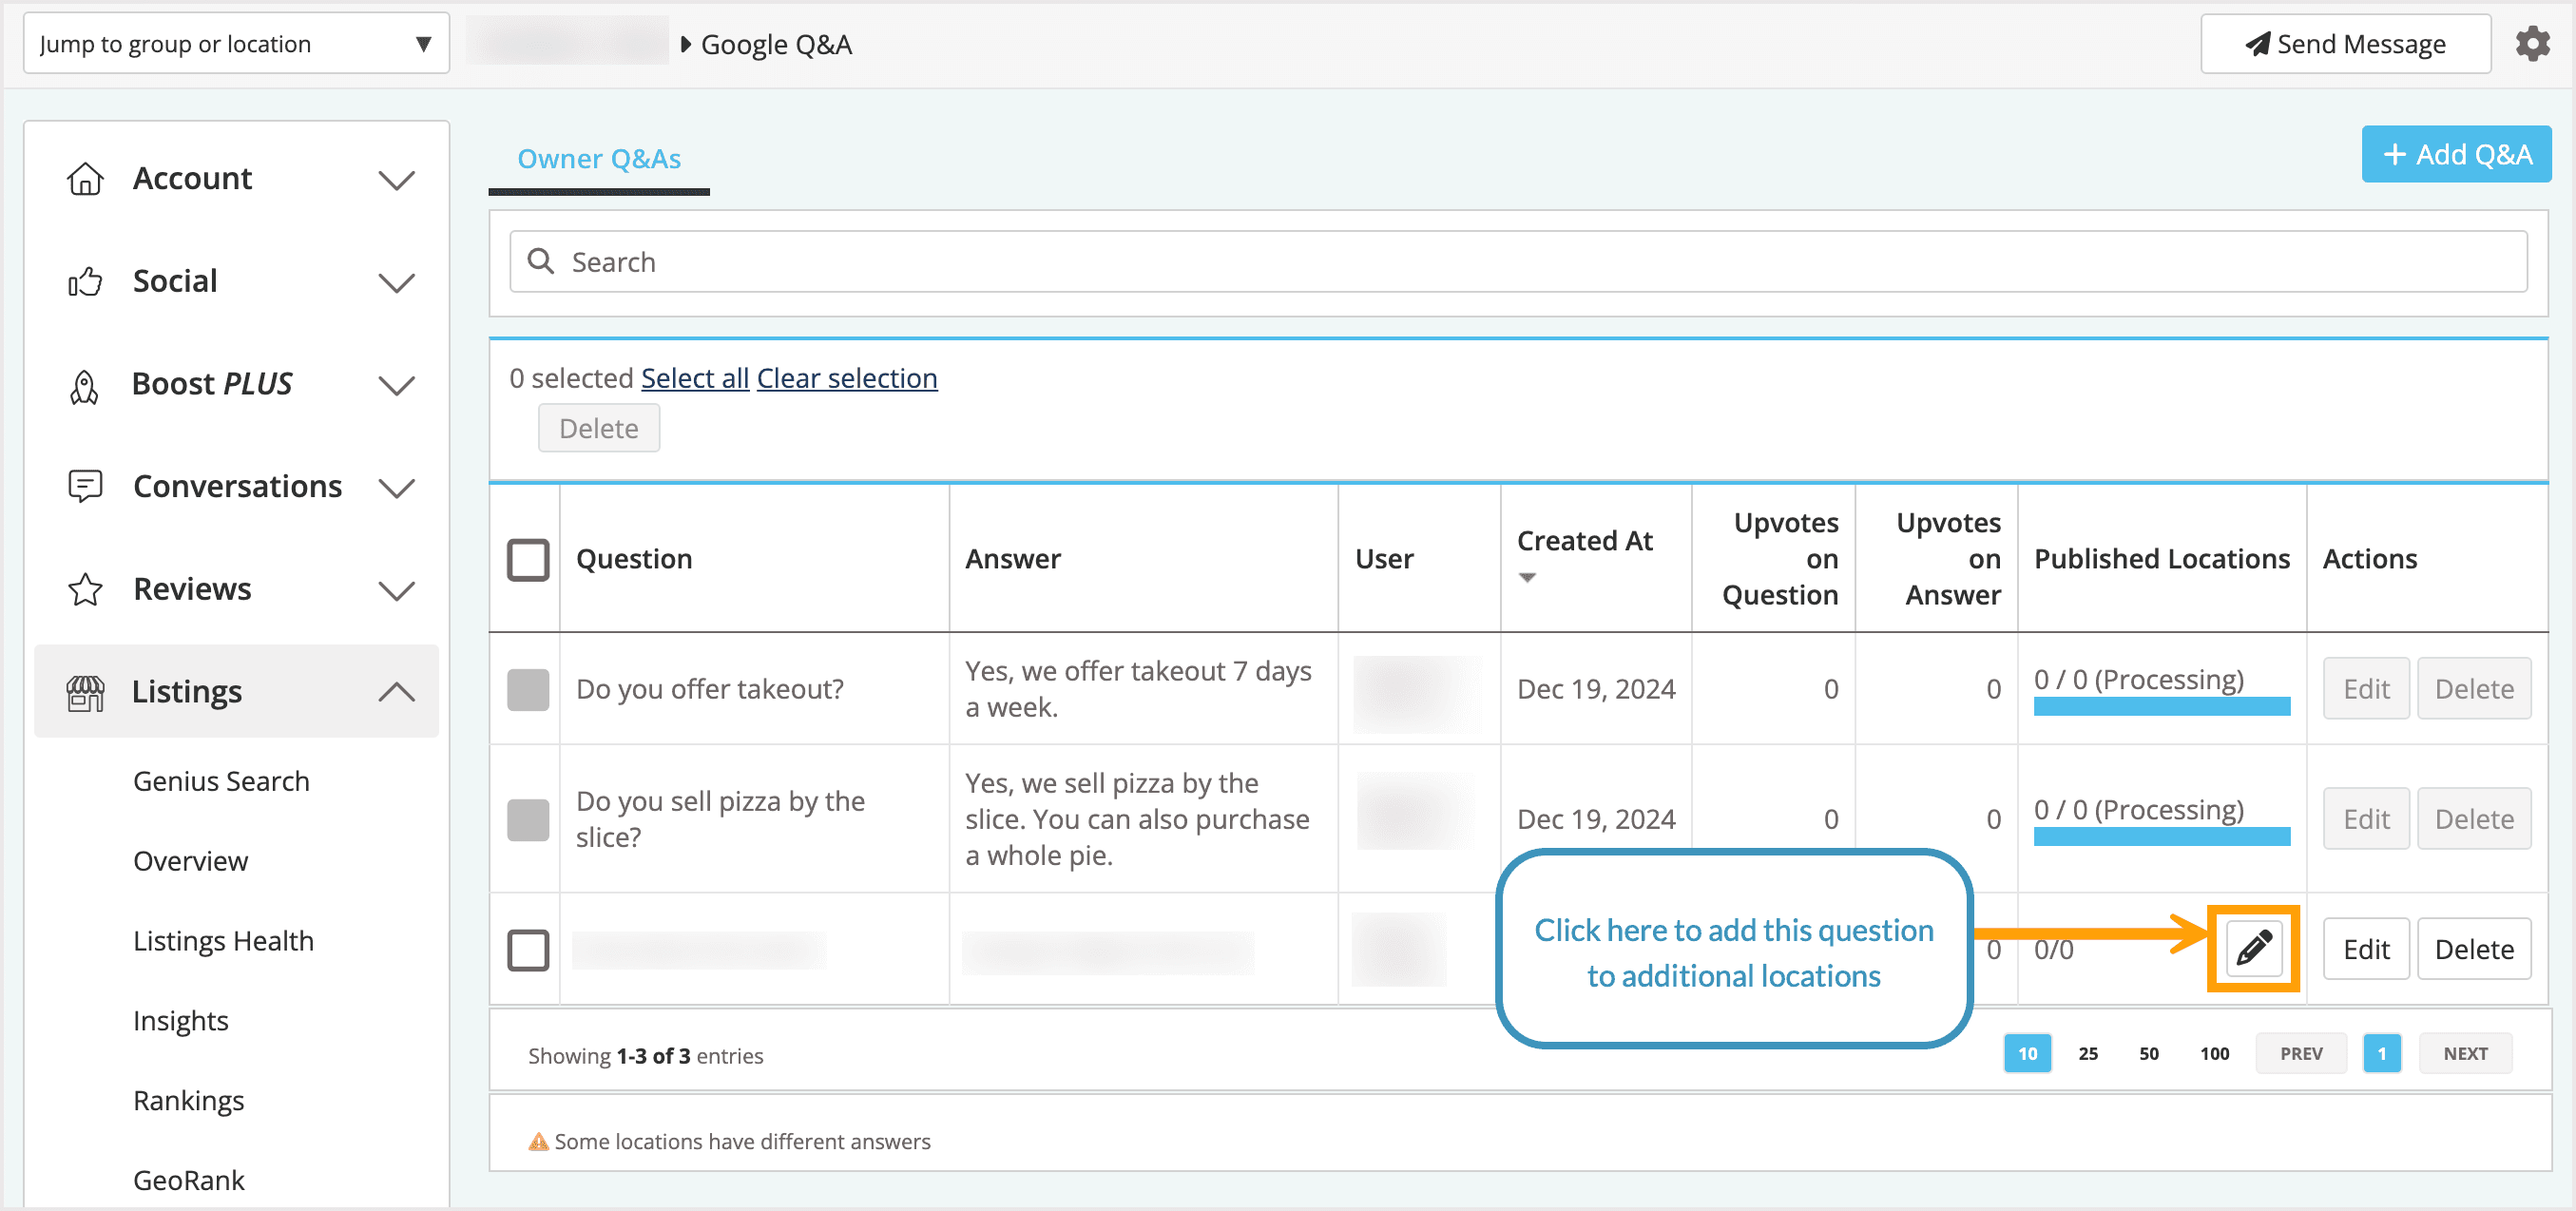Click the Conversations chat bubble icon
The width and height of the screenshot is (2576, 1211).
85,487
